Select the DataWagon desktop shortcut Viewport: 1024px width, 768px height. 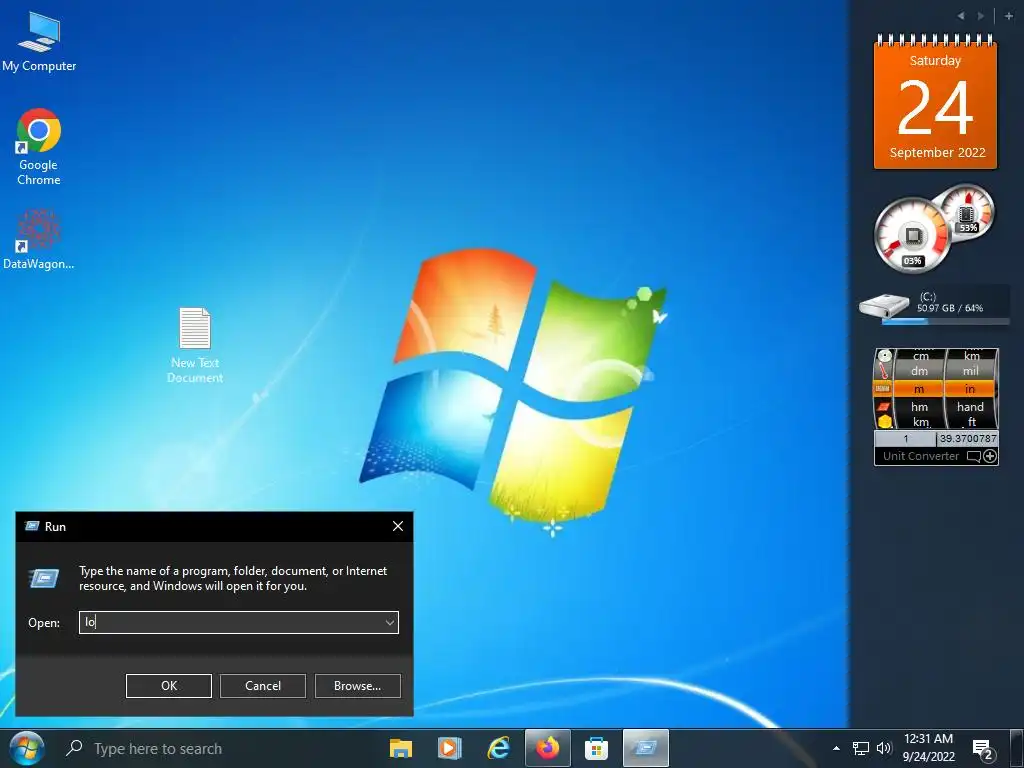39,239
